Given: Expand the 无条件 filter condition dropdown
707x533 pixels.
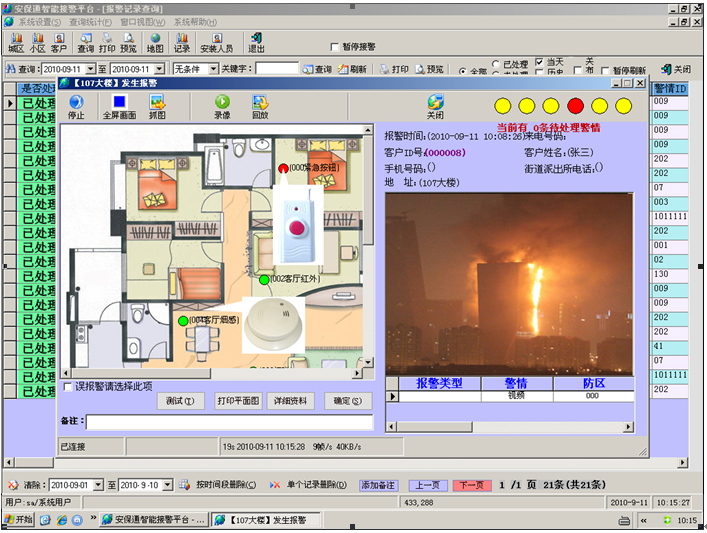Looking at the screenshot, I should click(x=212, y=69).
